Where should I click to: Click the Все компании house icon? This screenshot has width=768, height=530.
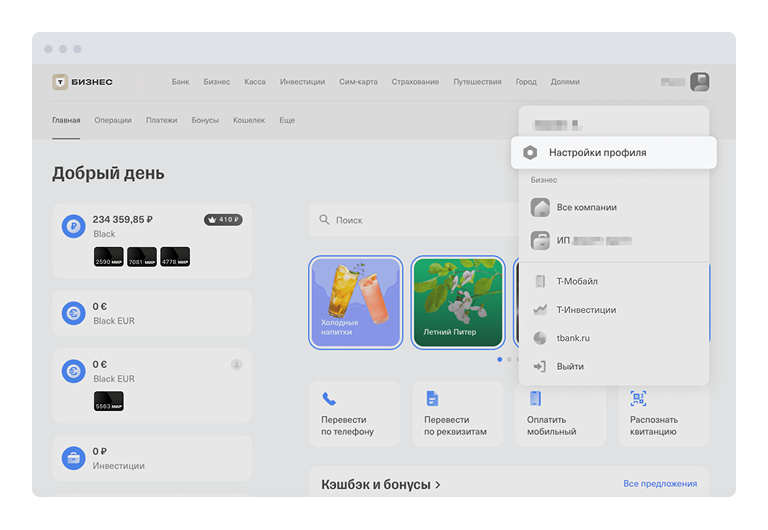(540, 208)
